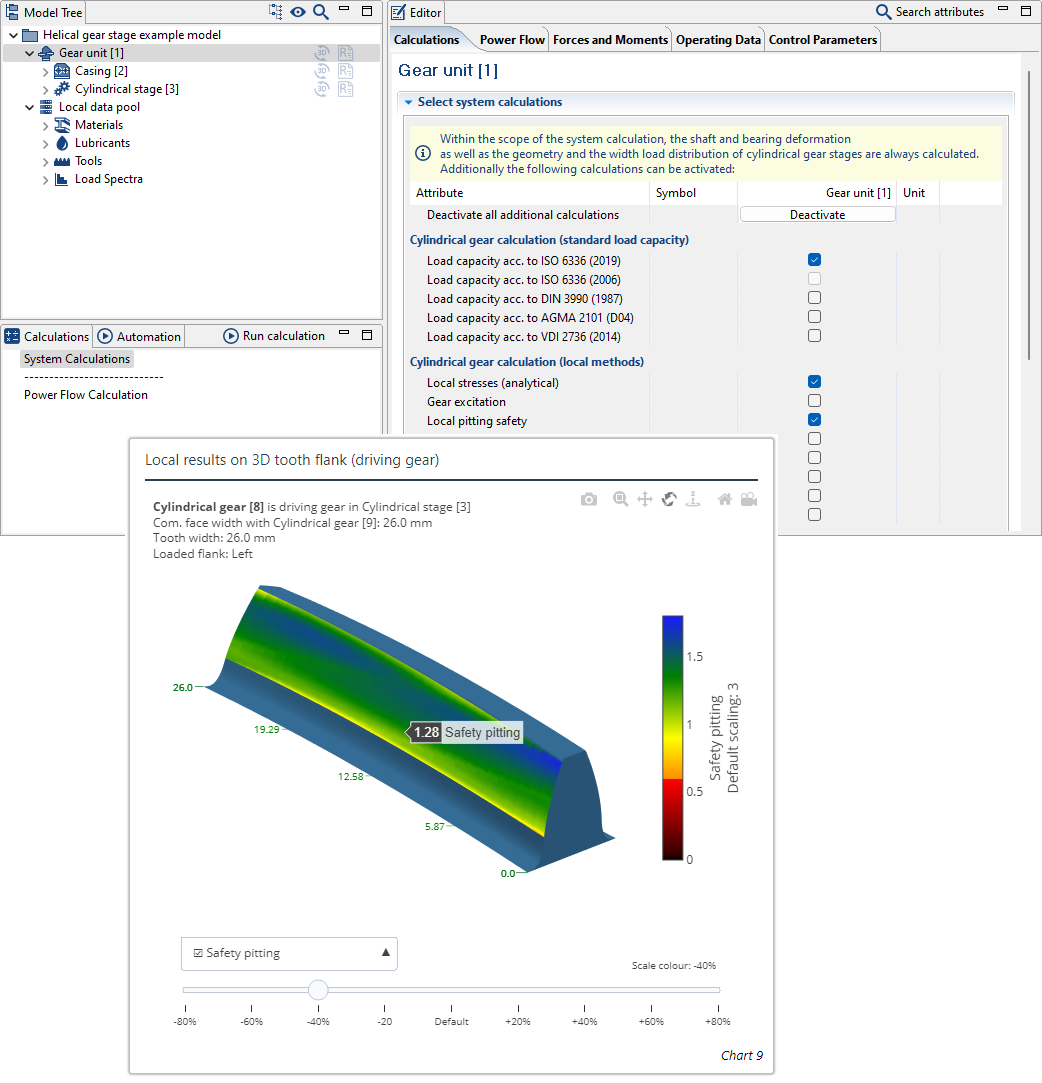Click the 3D view icon for Gear unit [1]
The width and height of the screenshot is (1042, 1083).
[322, 53]
